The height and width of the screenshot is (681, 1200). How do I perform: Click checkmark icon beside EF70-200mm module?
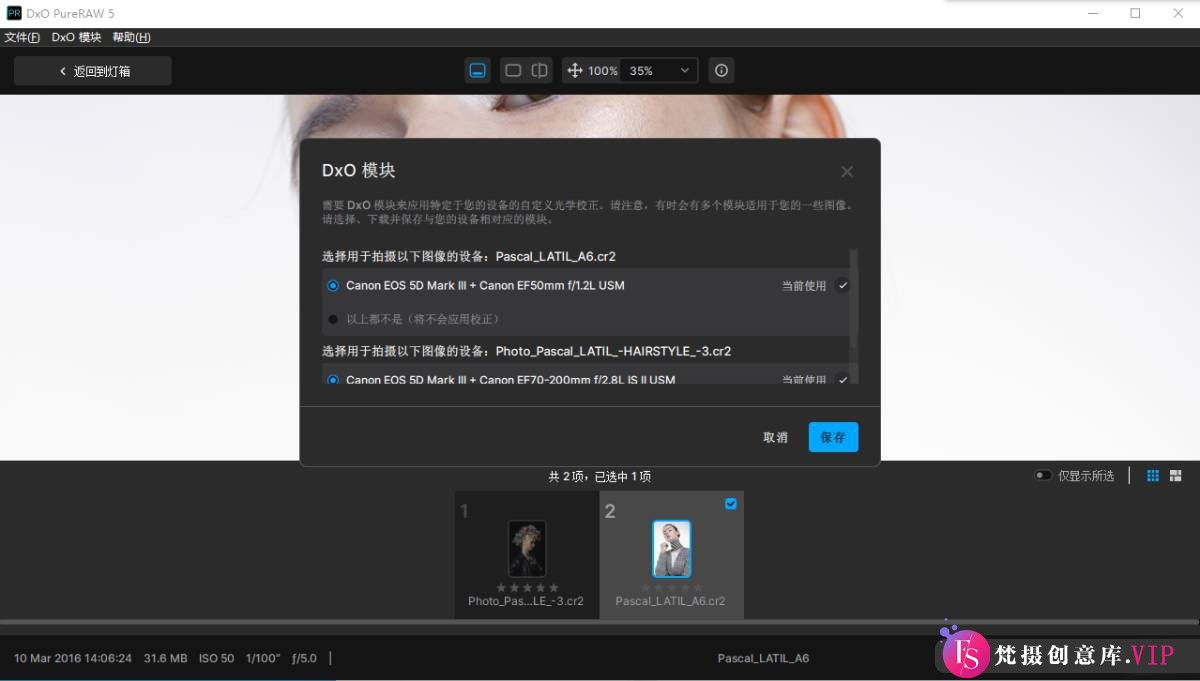(843, 380)
